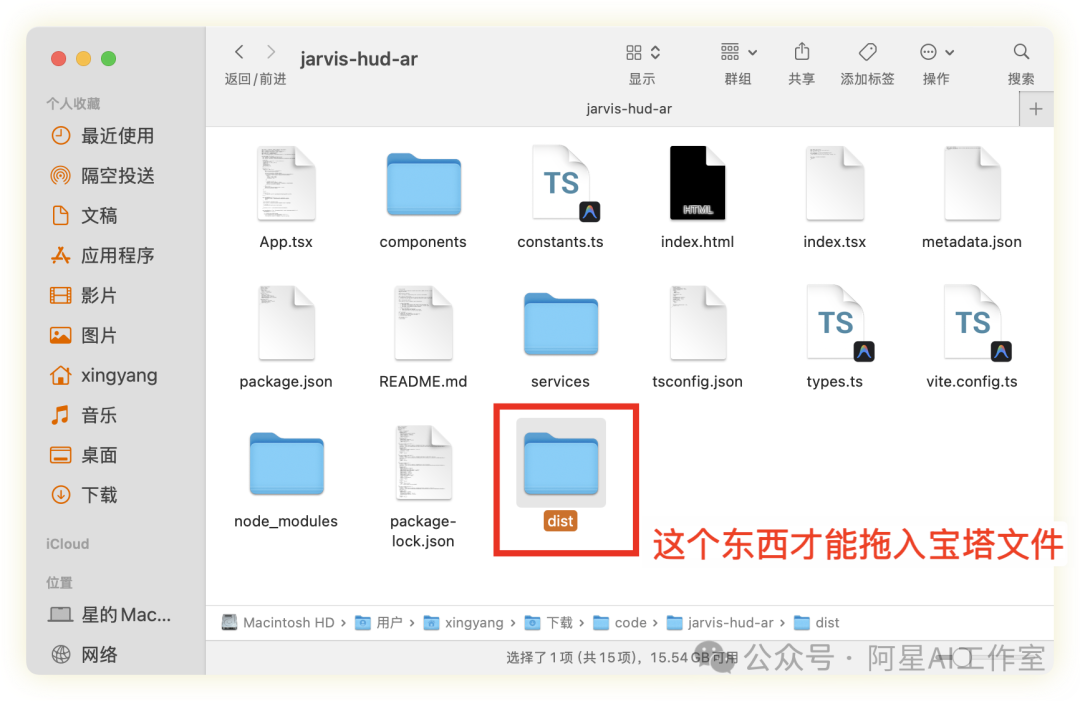The width and height of the screenshot is (1080, 701).
Task: Open 桌面 in the sidebar
Action: [85, 455]
